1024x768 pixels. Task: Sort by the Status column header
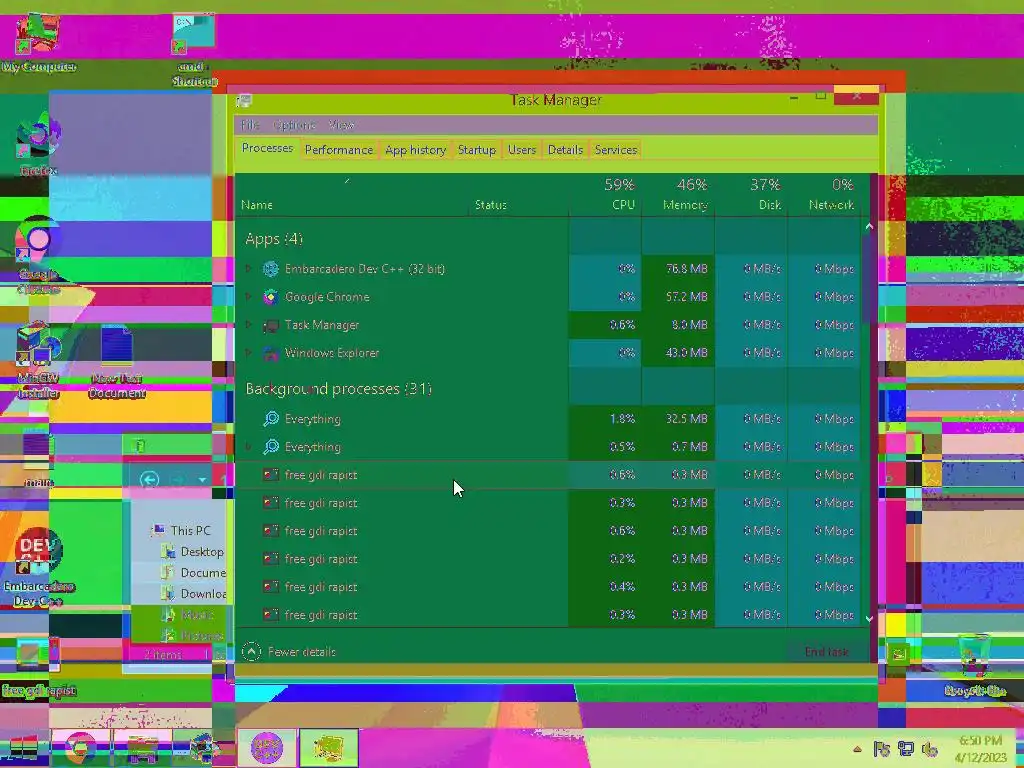[490, 205]
